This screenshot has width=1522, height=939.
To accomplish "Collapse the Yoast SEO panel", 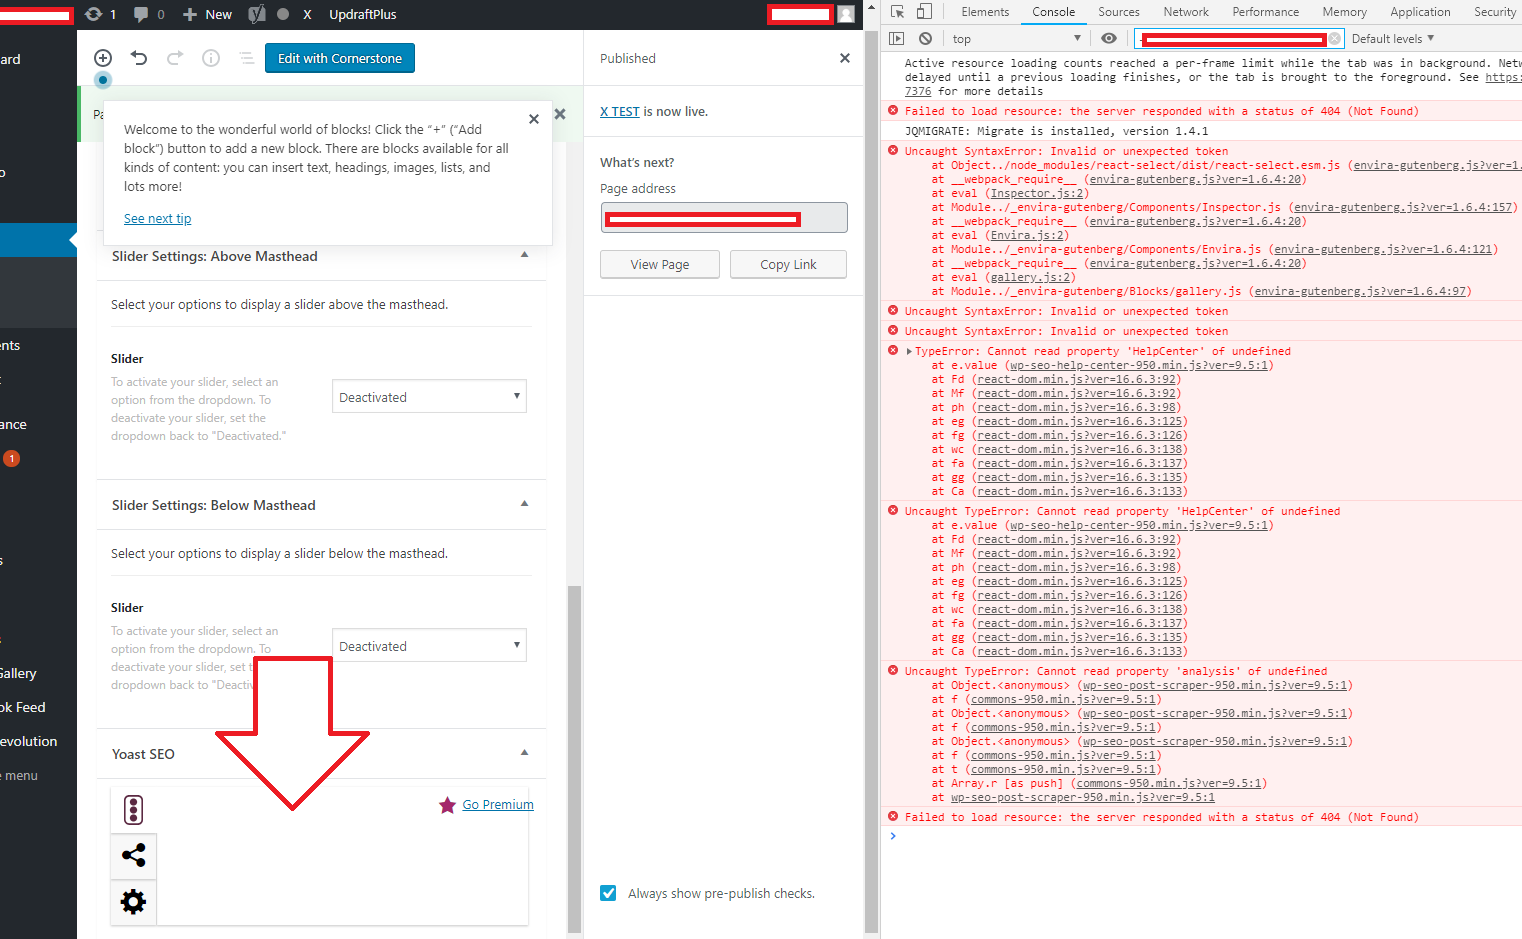I will pos(524,753).
